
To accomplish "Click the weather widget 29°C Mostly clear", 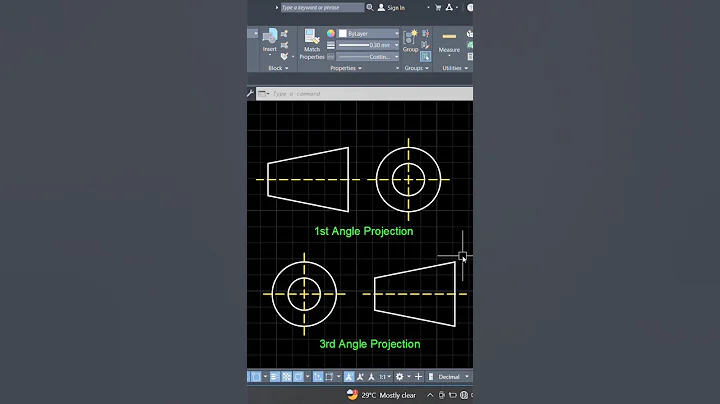I will point(382,395).
